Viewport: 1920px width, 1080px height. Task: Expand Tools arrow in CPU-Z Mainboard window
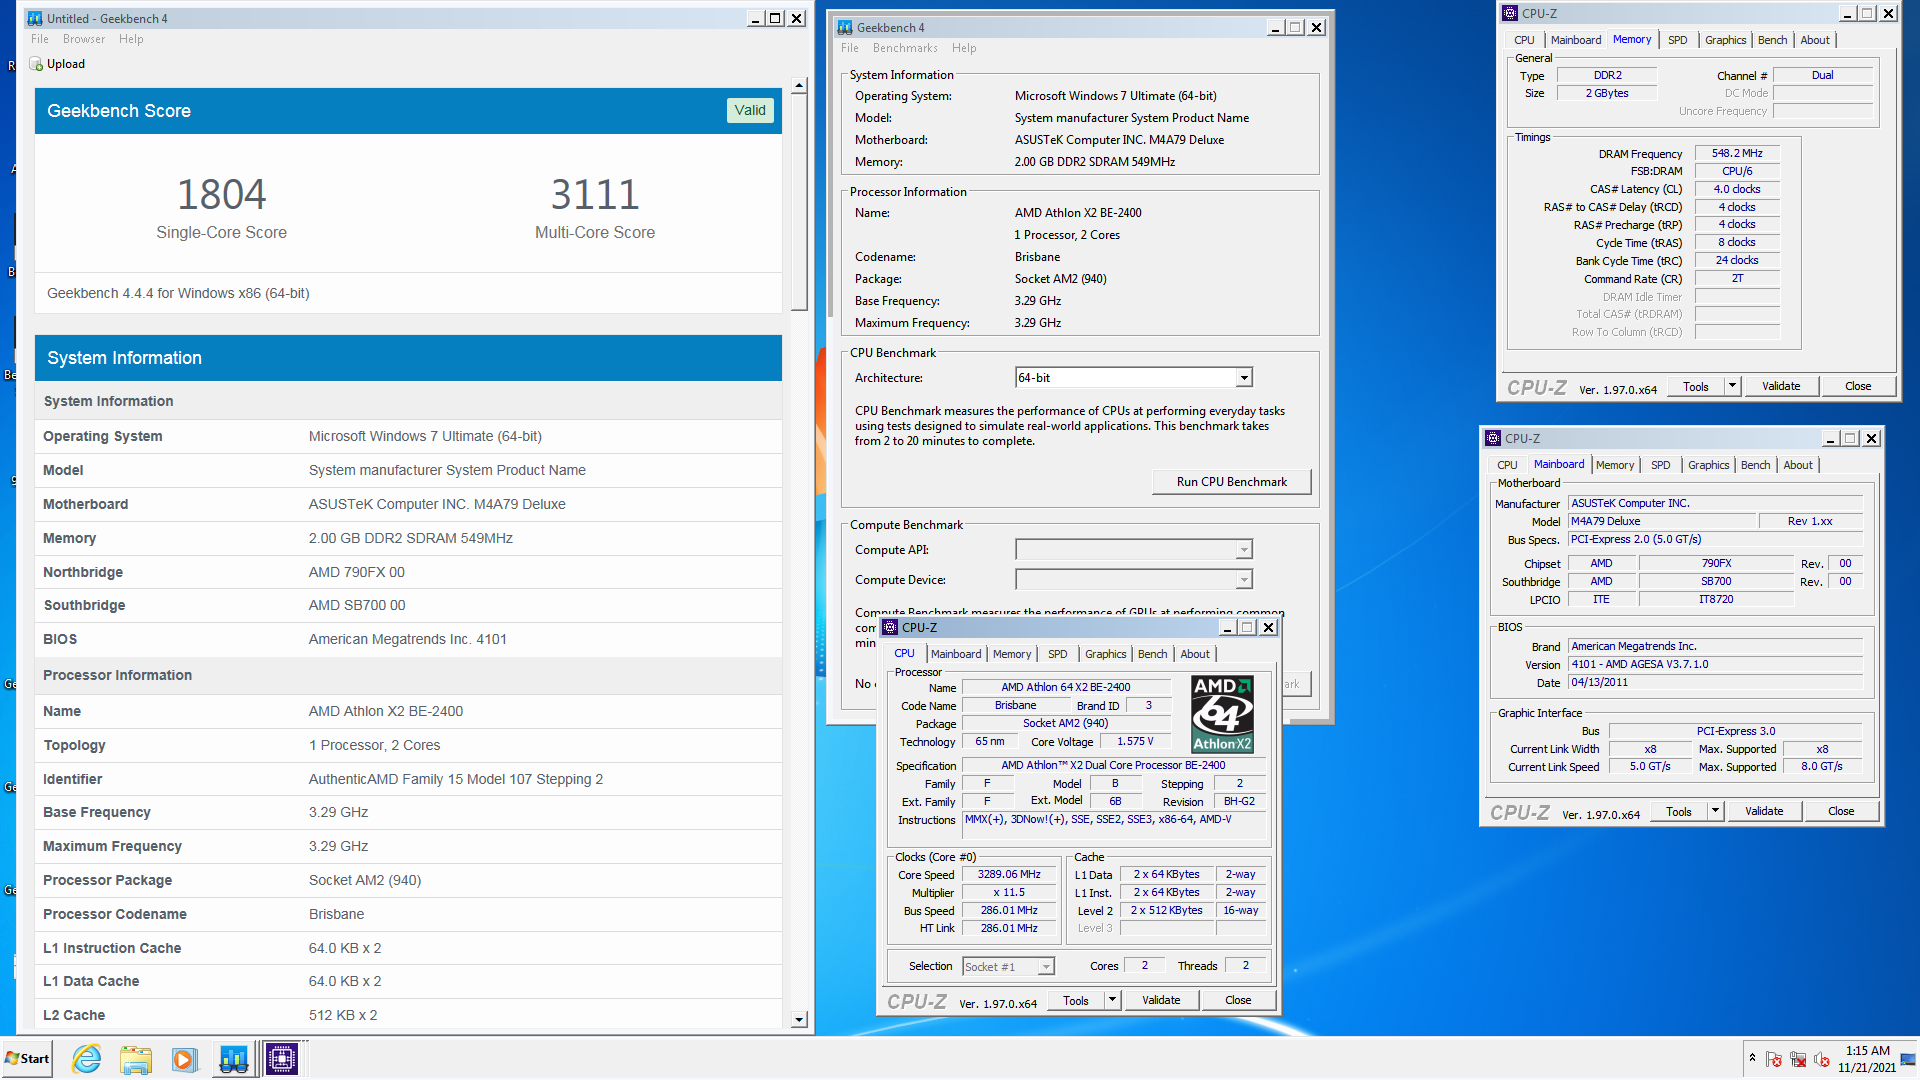point(1714,811)
